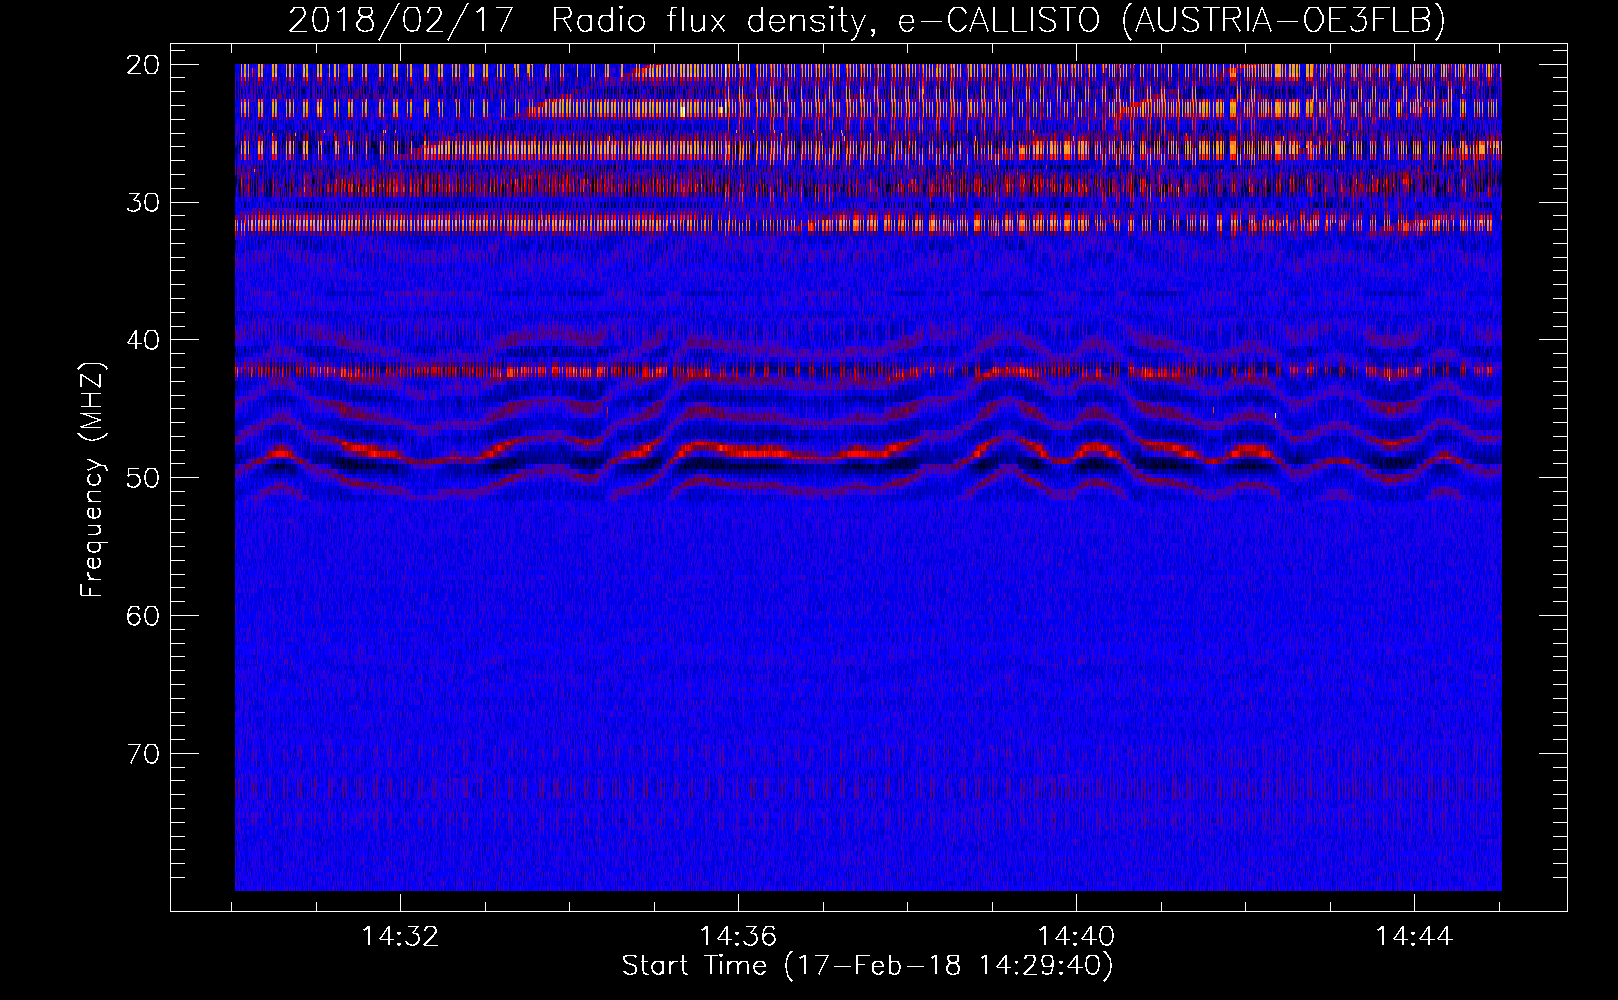The width and height of the screenshot is (1618, 1000).
Task: Click the 50 frequency tick label
Action: tap(143, 478)
